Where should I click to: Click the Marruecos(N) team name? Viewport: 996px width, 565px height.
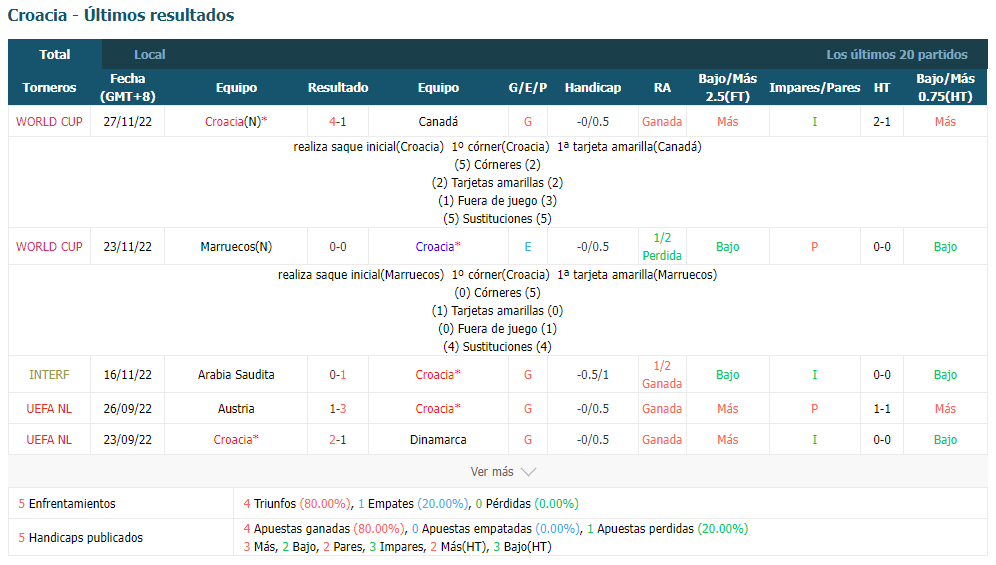(236, 247)
